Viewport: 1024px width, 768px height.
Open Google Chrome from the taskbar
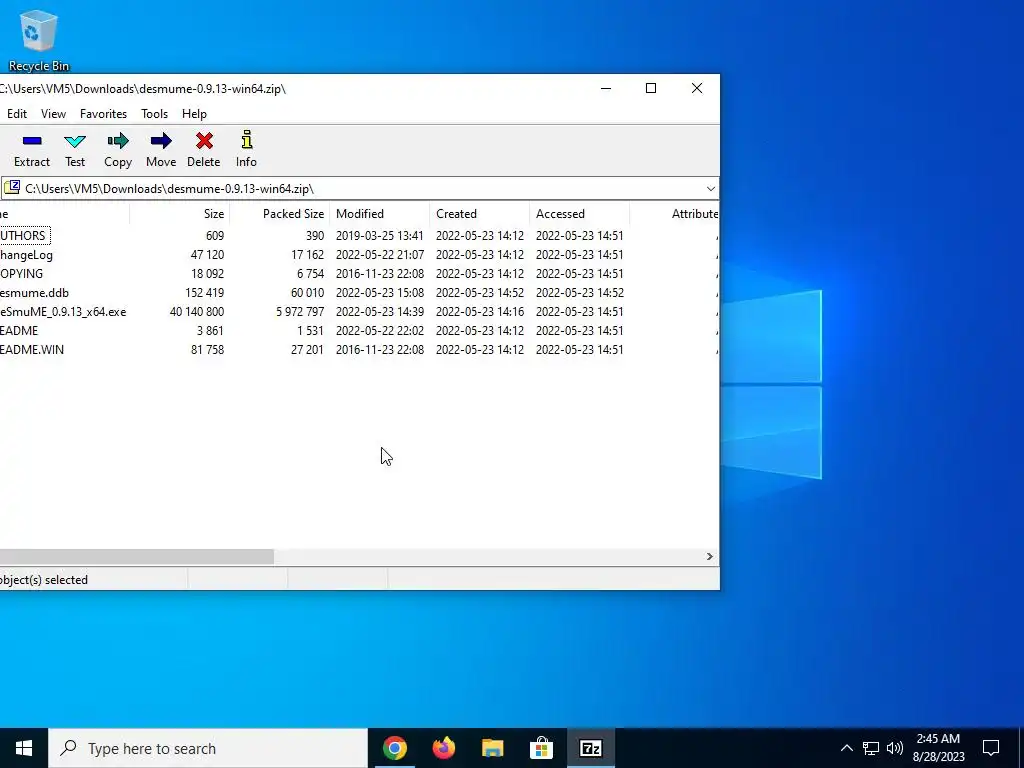pos(394,748)
